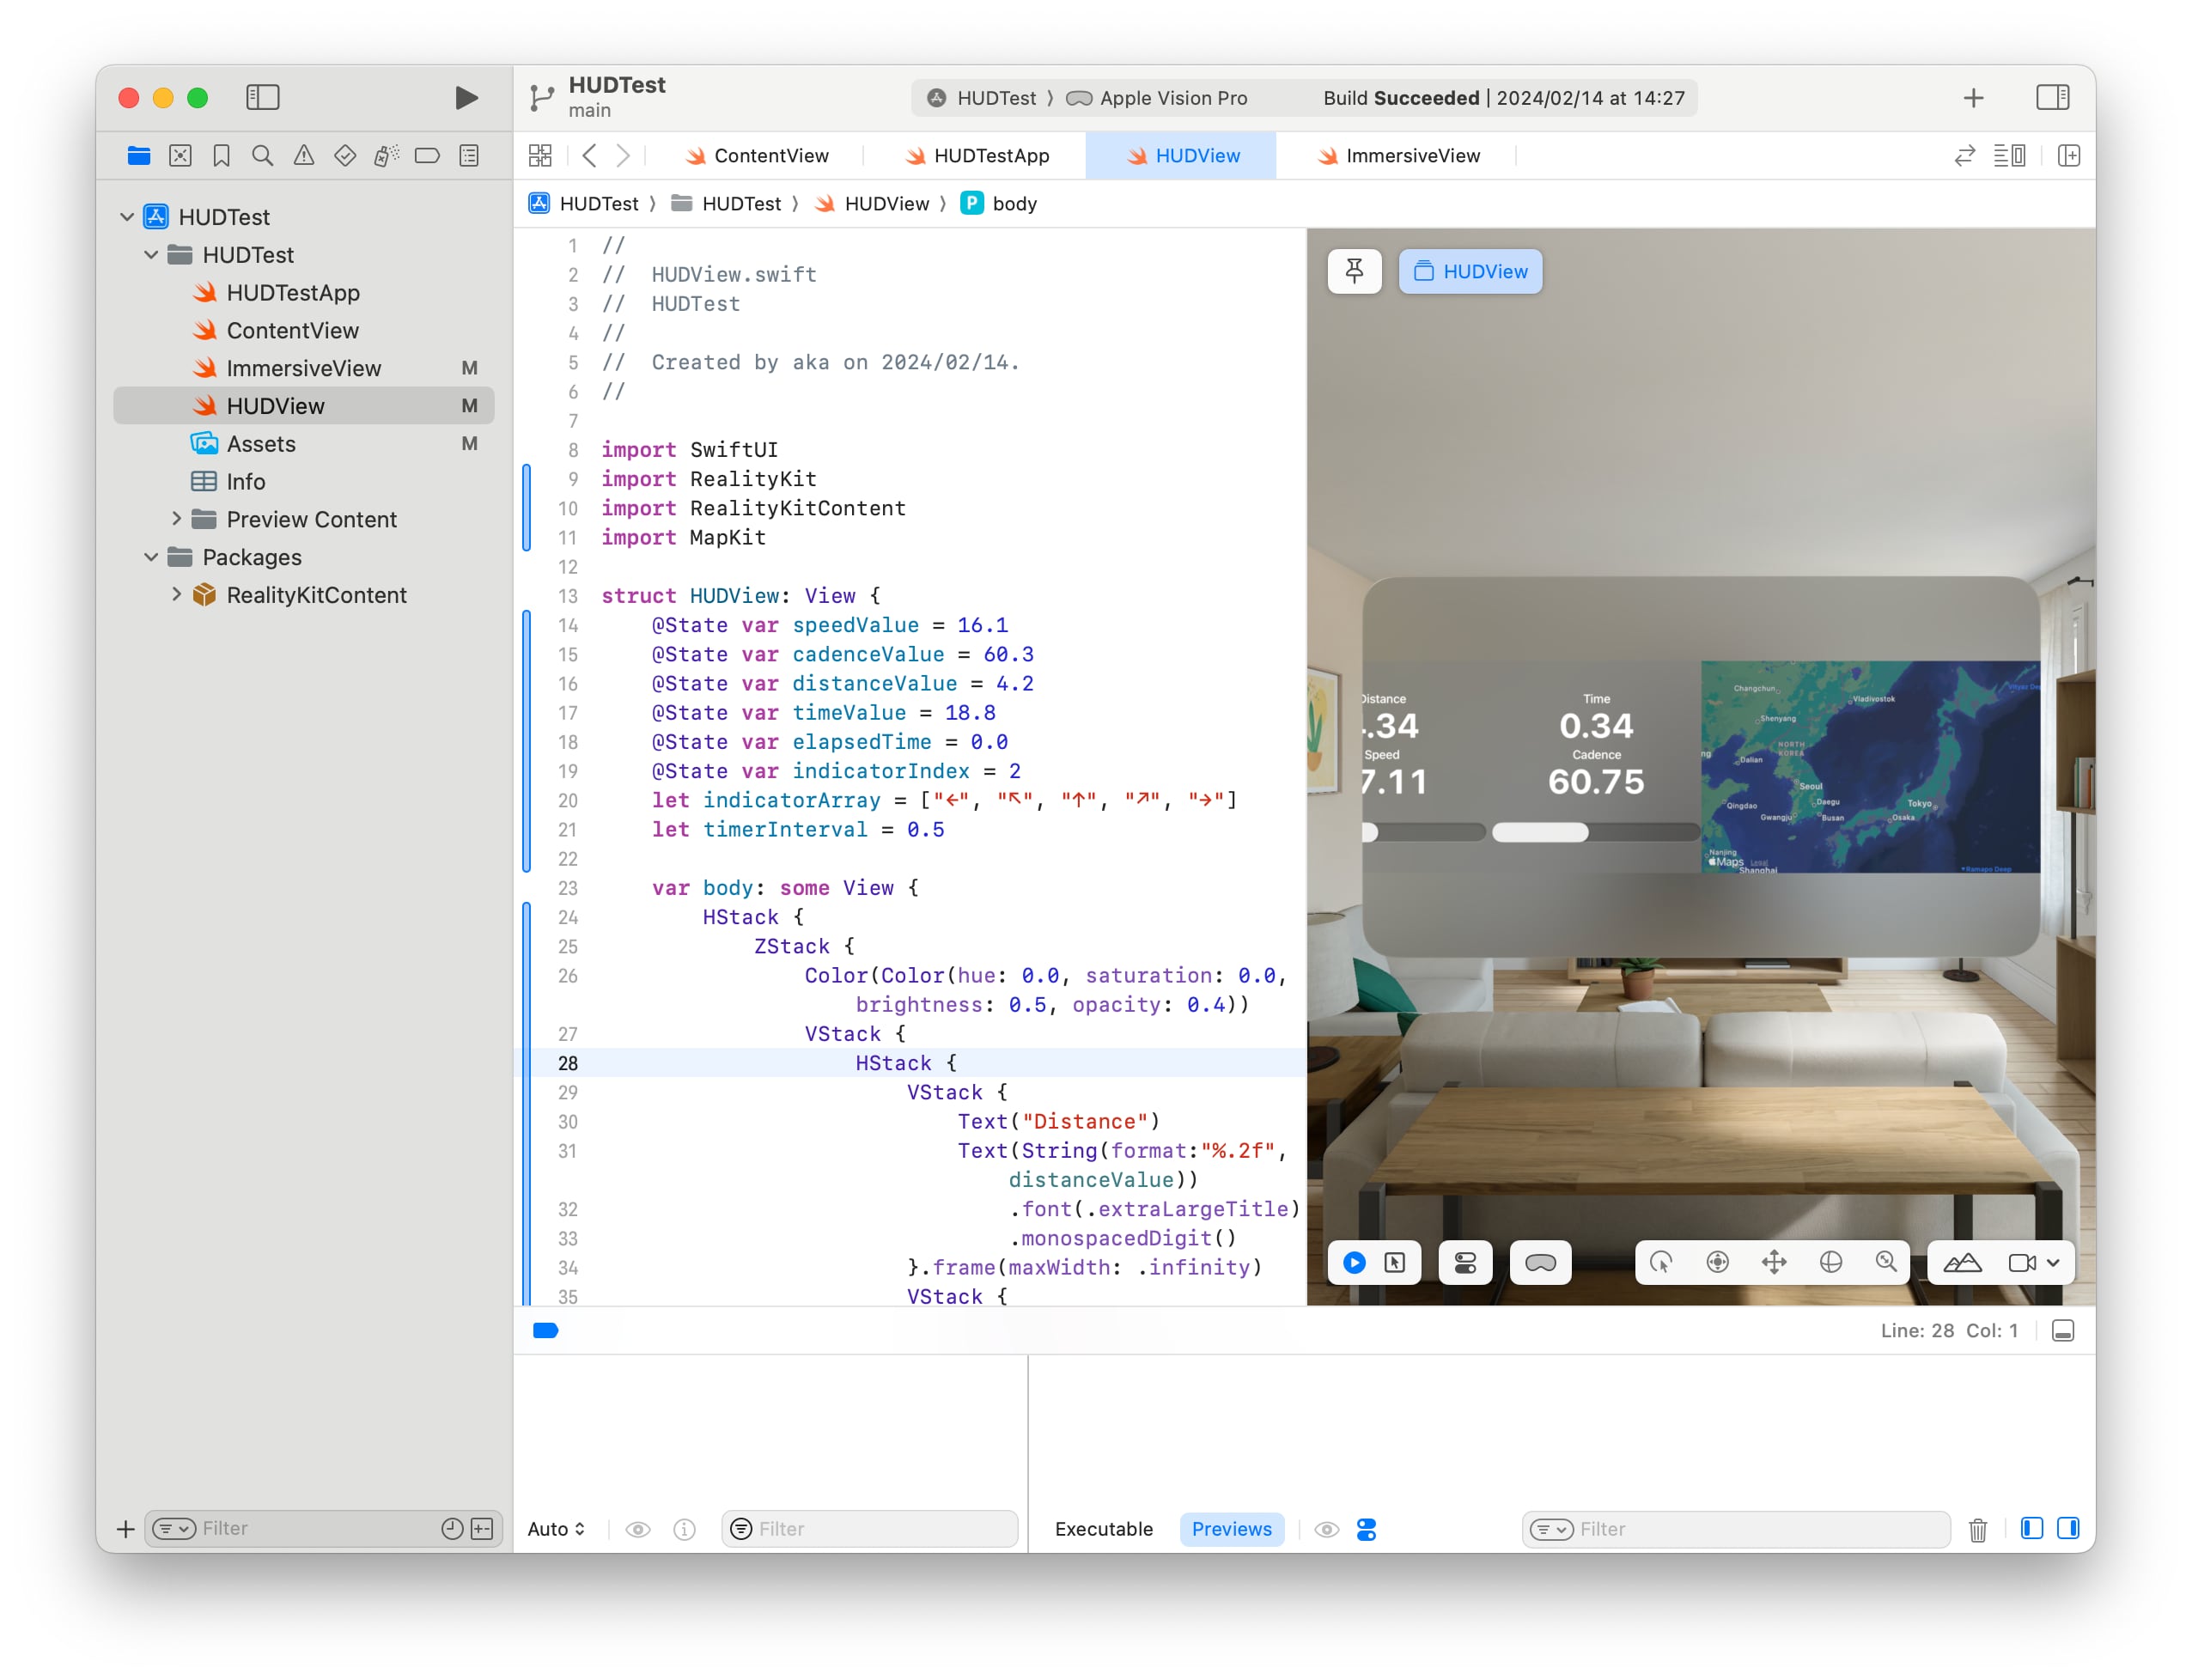Click the trash icon to clear console
2192x1680 pixels.
point(1977,1529)
